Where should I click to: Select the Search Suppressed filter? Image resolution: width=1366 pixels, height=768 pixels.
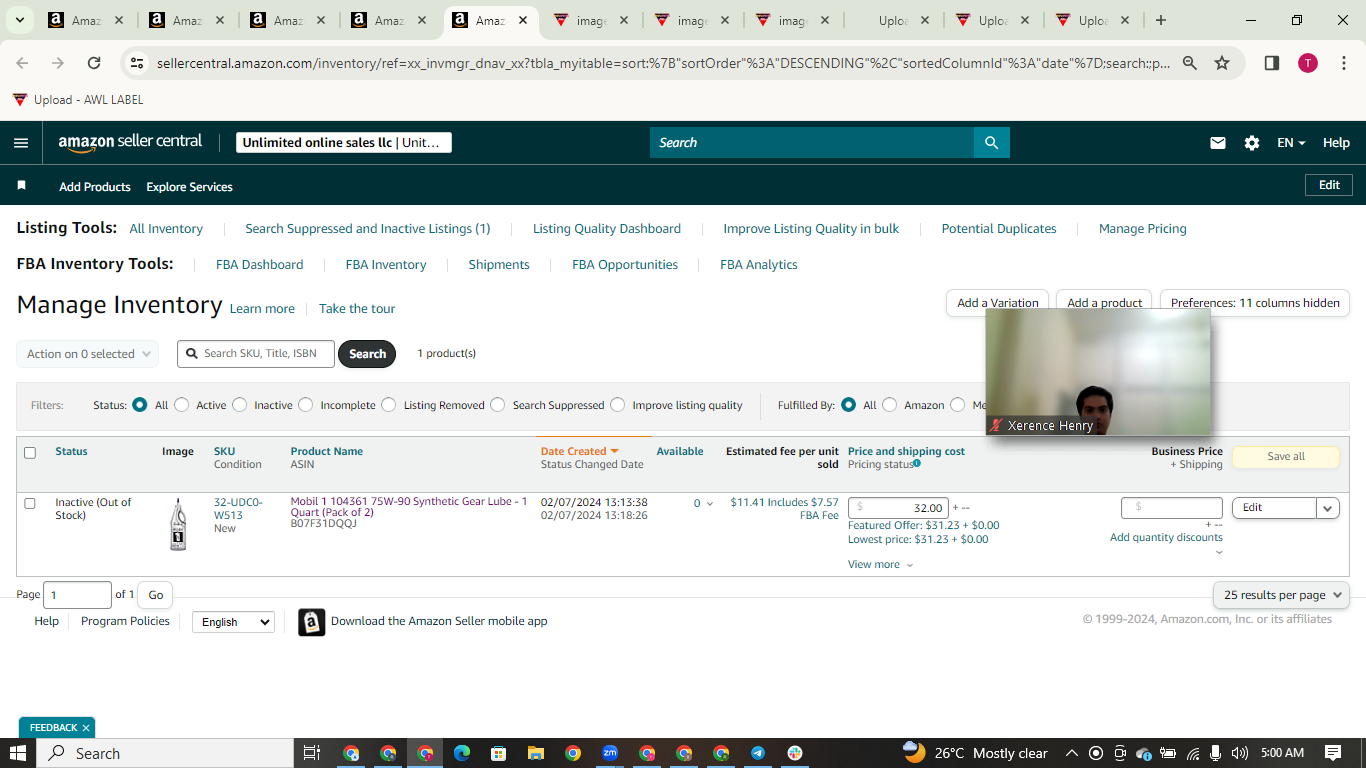tap(499, 405)
